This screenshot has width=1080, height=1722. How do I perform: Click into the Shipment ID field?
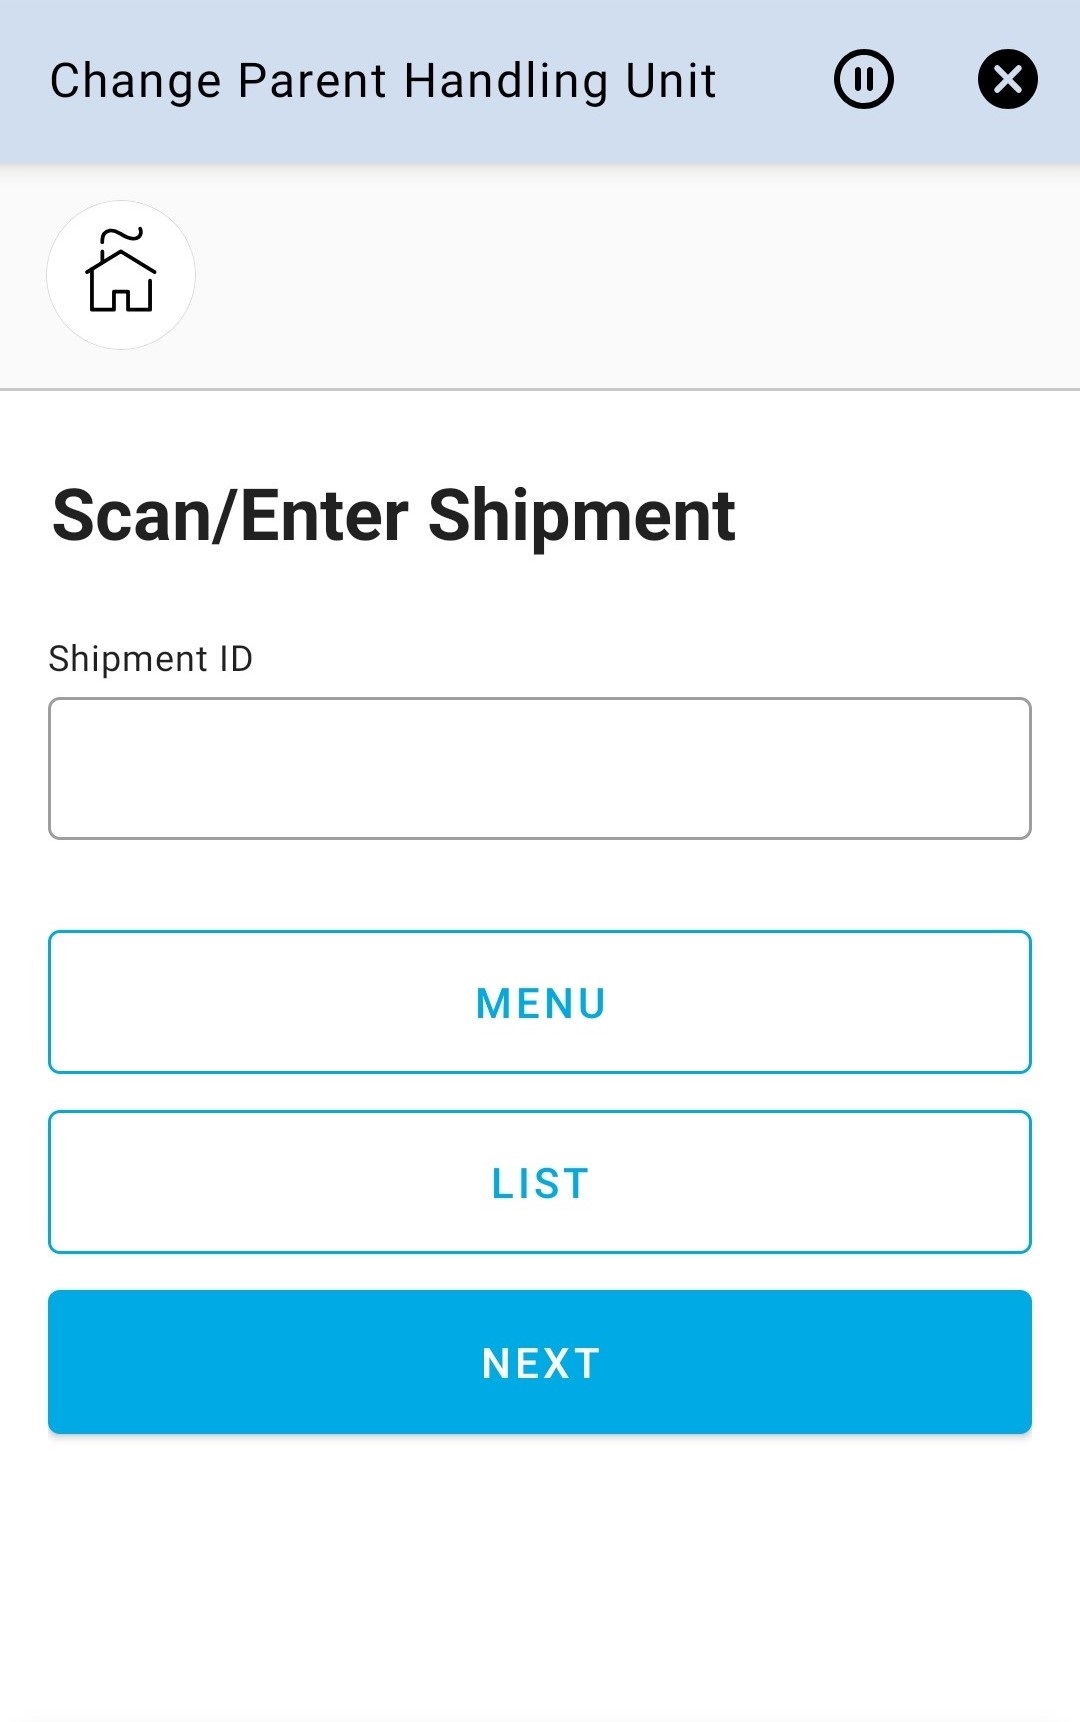pyautogui.click(x=540, y=768)
